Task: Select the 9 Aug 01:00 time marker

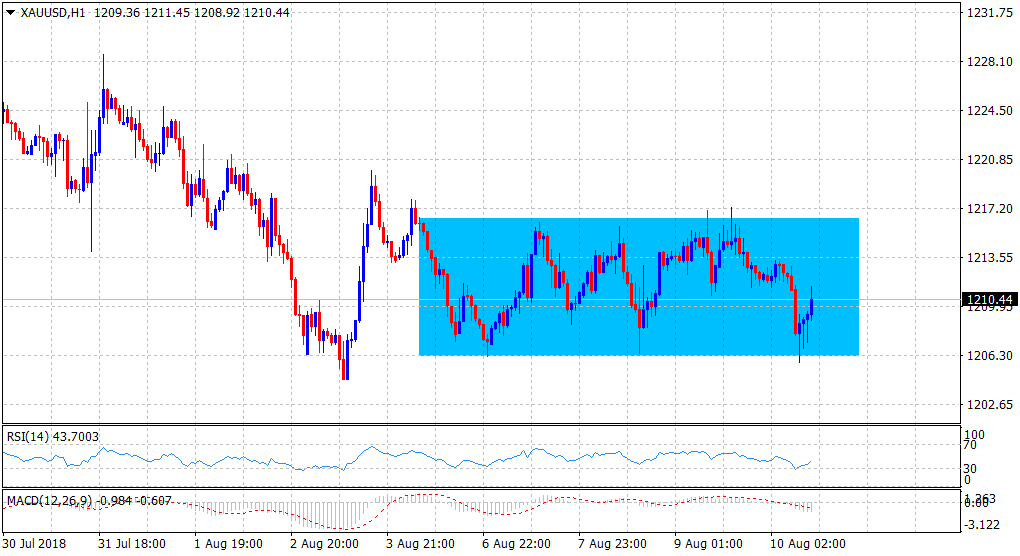Action: 710,544
